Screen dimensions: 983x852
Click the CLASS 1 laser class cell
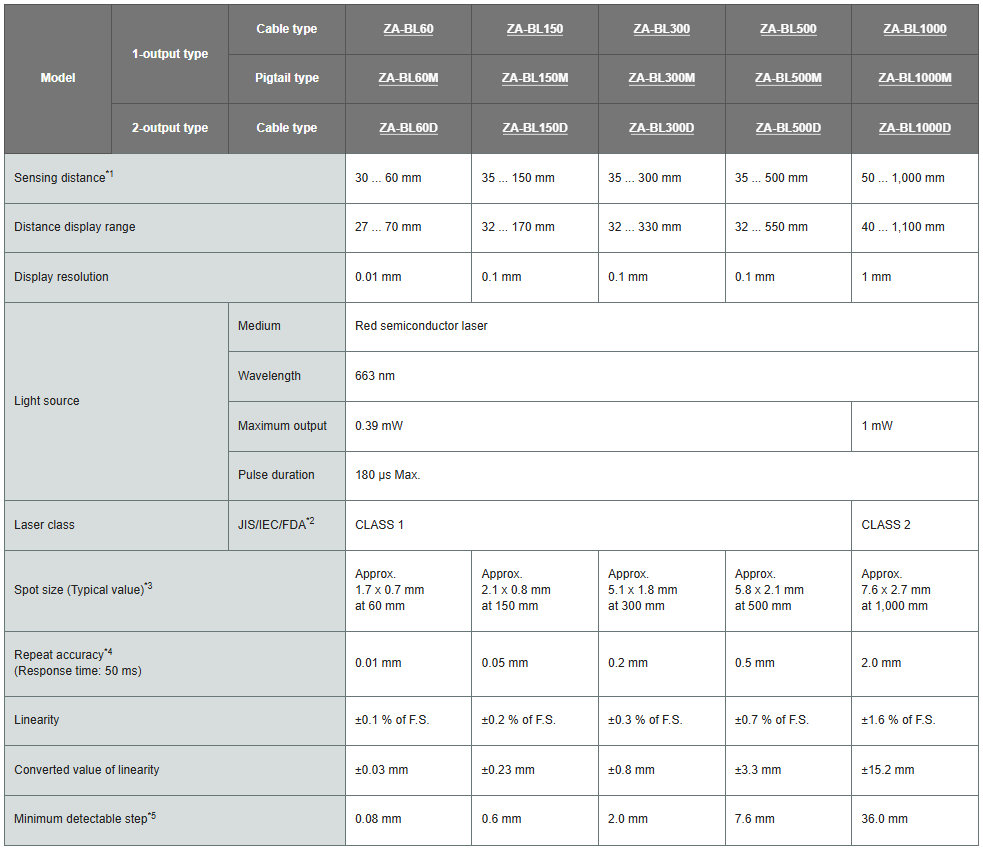pyautogui.click(x=598, y=525)
